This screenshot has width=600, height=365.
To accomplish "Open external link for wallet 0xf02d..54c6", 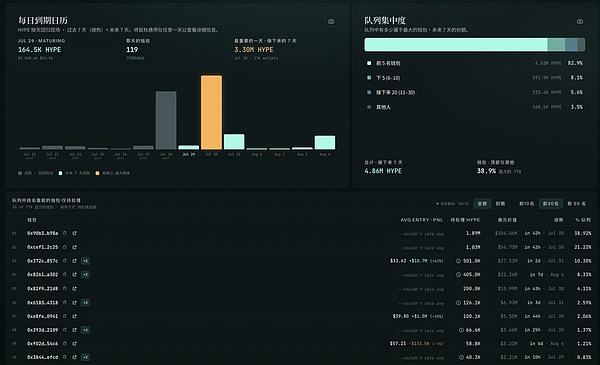I will point(74,344).
